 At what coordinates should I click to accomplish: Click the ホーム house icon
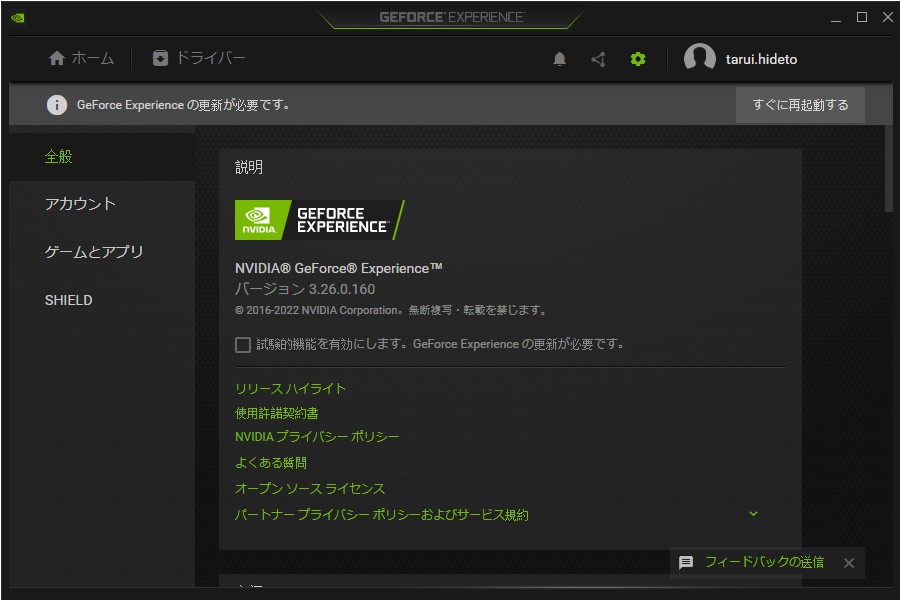(x=57, y=58)
